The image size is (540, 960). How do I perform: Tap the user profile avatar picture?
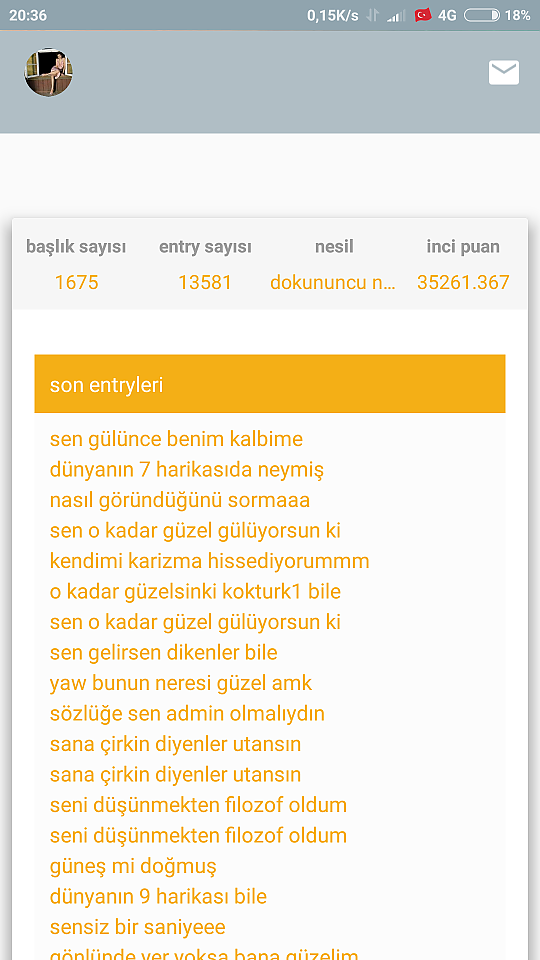[x=48, y=72]
